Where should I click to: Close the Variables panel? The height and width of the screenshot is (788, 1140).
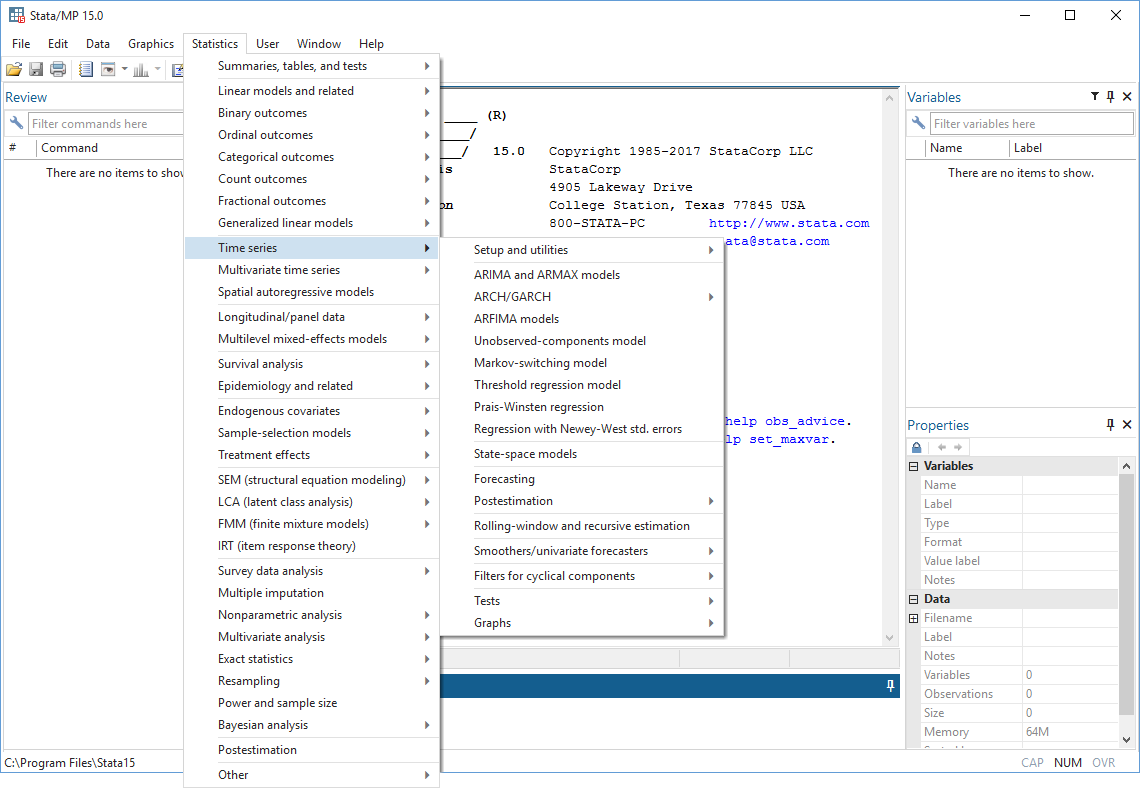(x=1127, y=97)
